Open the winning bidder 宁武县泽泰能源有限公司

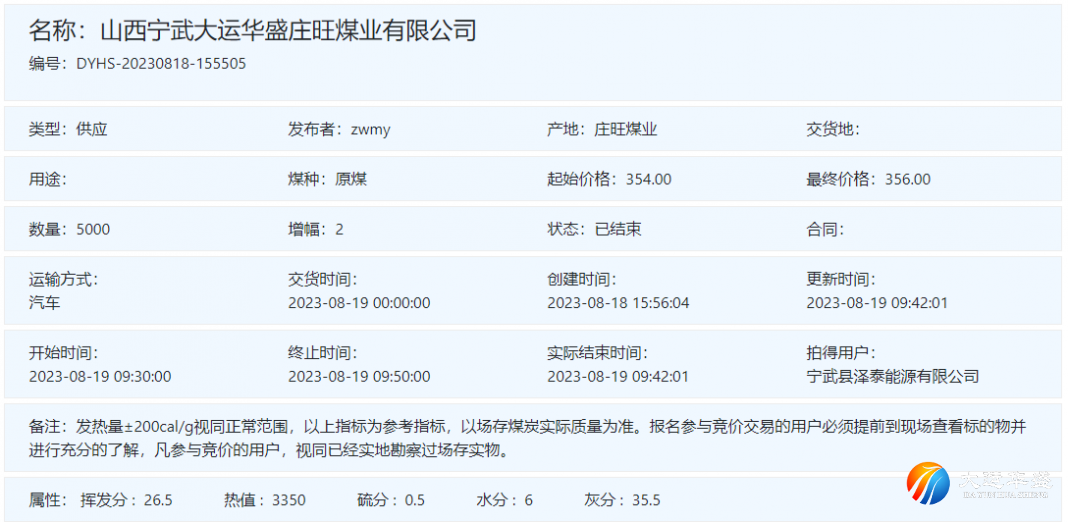click(892, 376)
